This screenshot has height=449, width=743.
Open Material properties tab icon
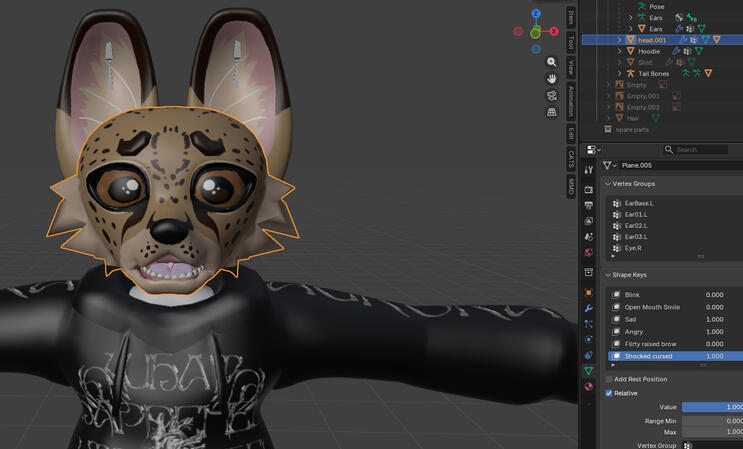point(589,386)
